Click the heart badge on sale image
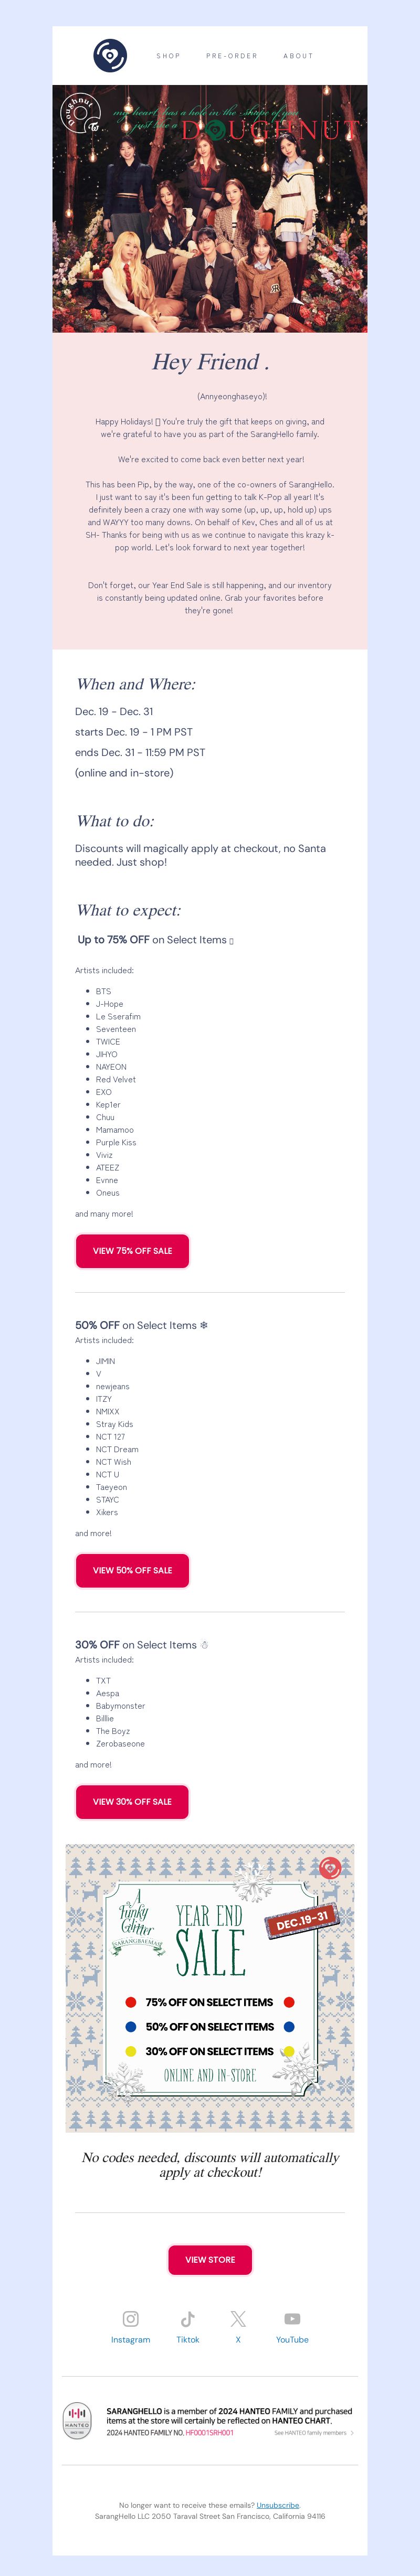Image resolution: width=420 pixels, height=2576 pixels. [x=330, y=1867]
